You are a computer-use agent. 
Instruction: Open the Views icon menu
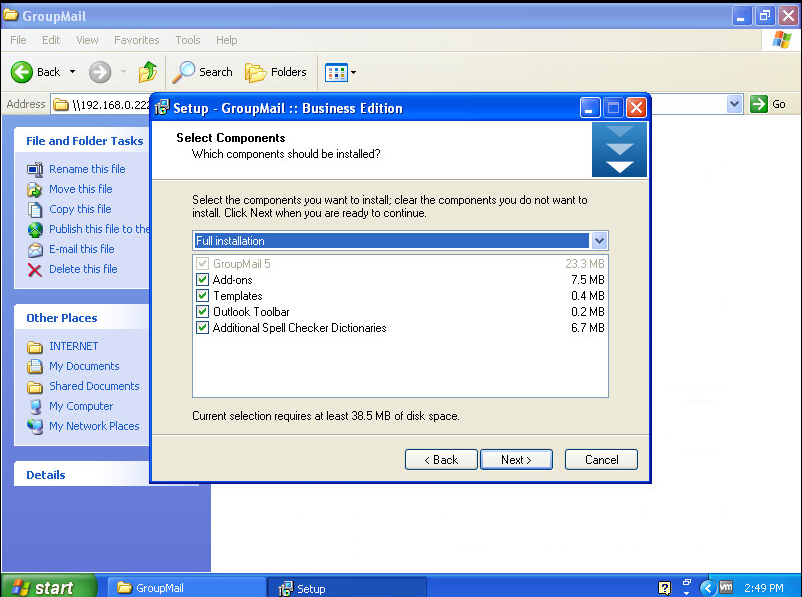(336, 72)
